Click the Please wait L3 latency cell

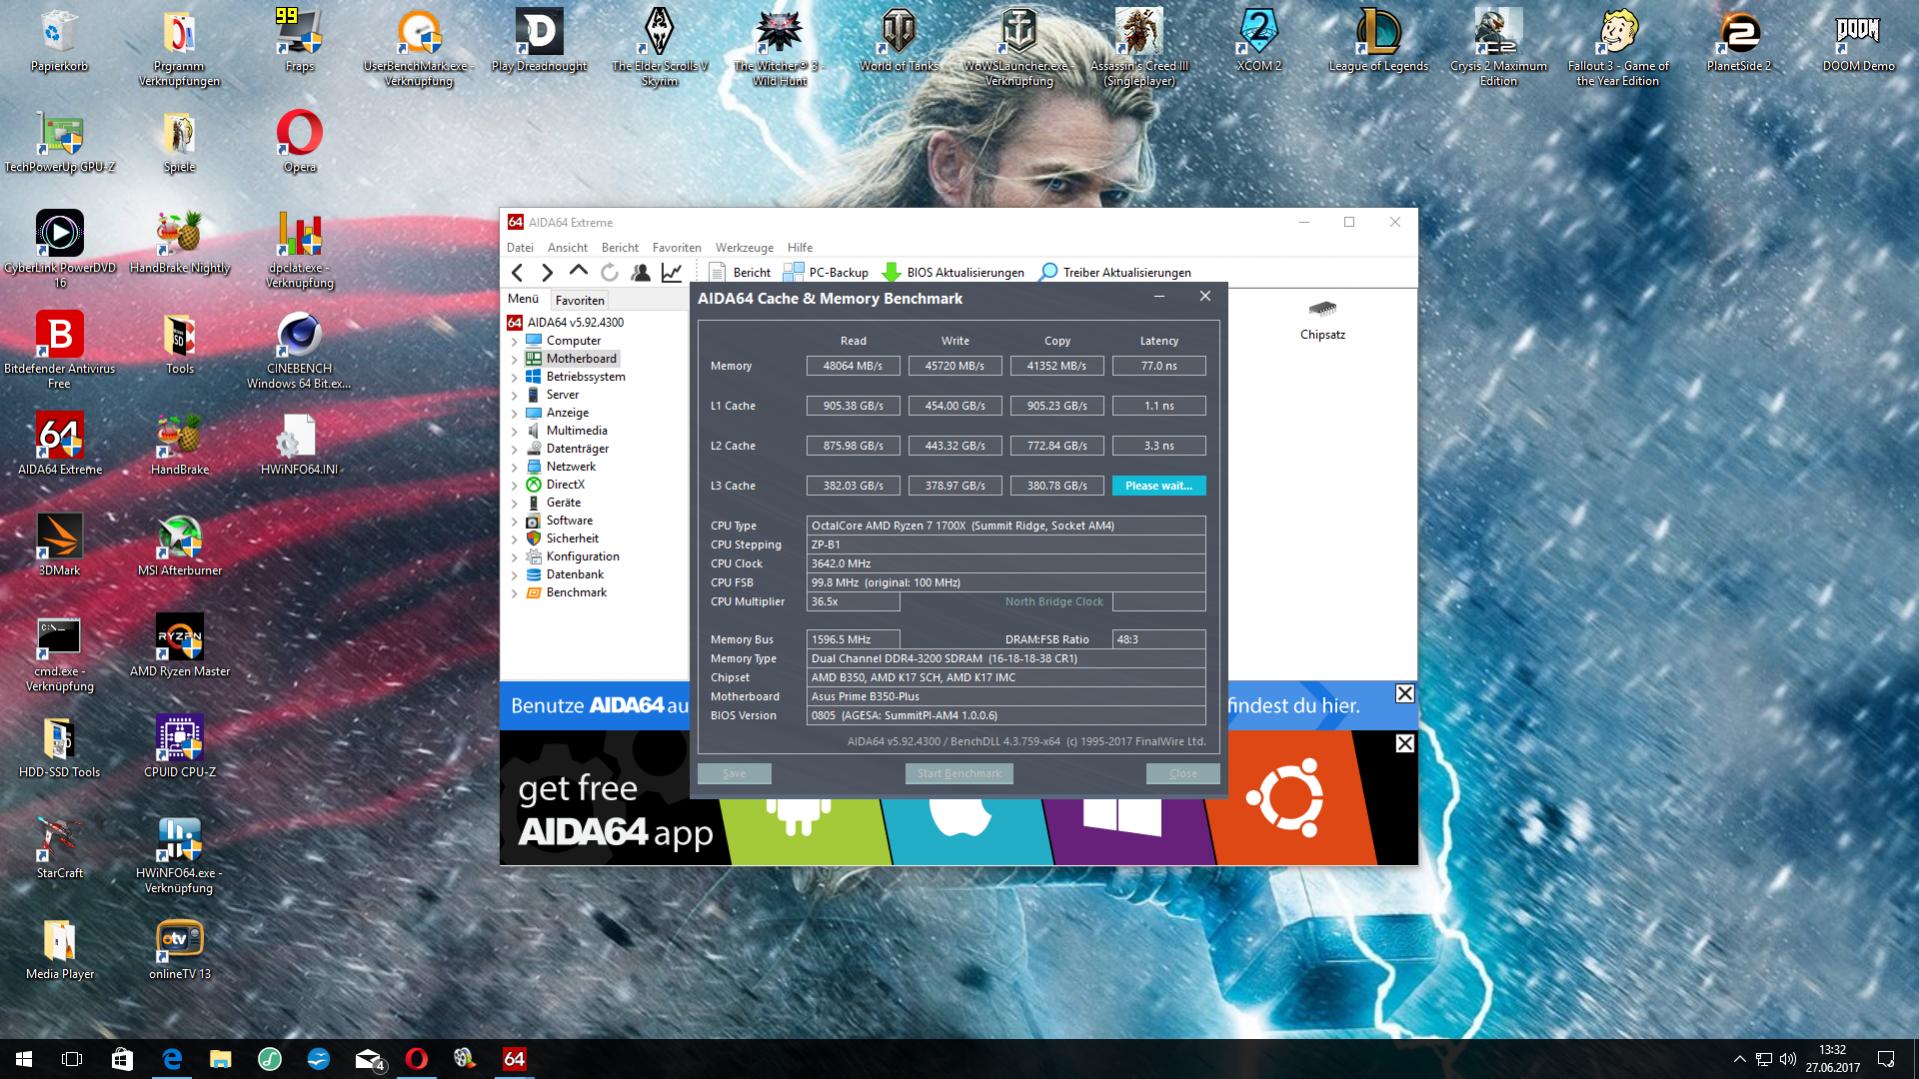(x=1159, y=485)
